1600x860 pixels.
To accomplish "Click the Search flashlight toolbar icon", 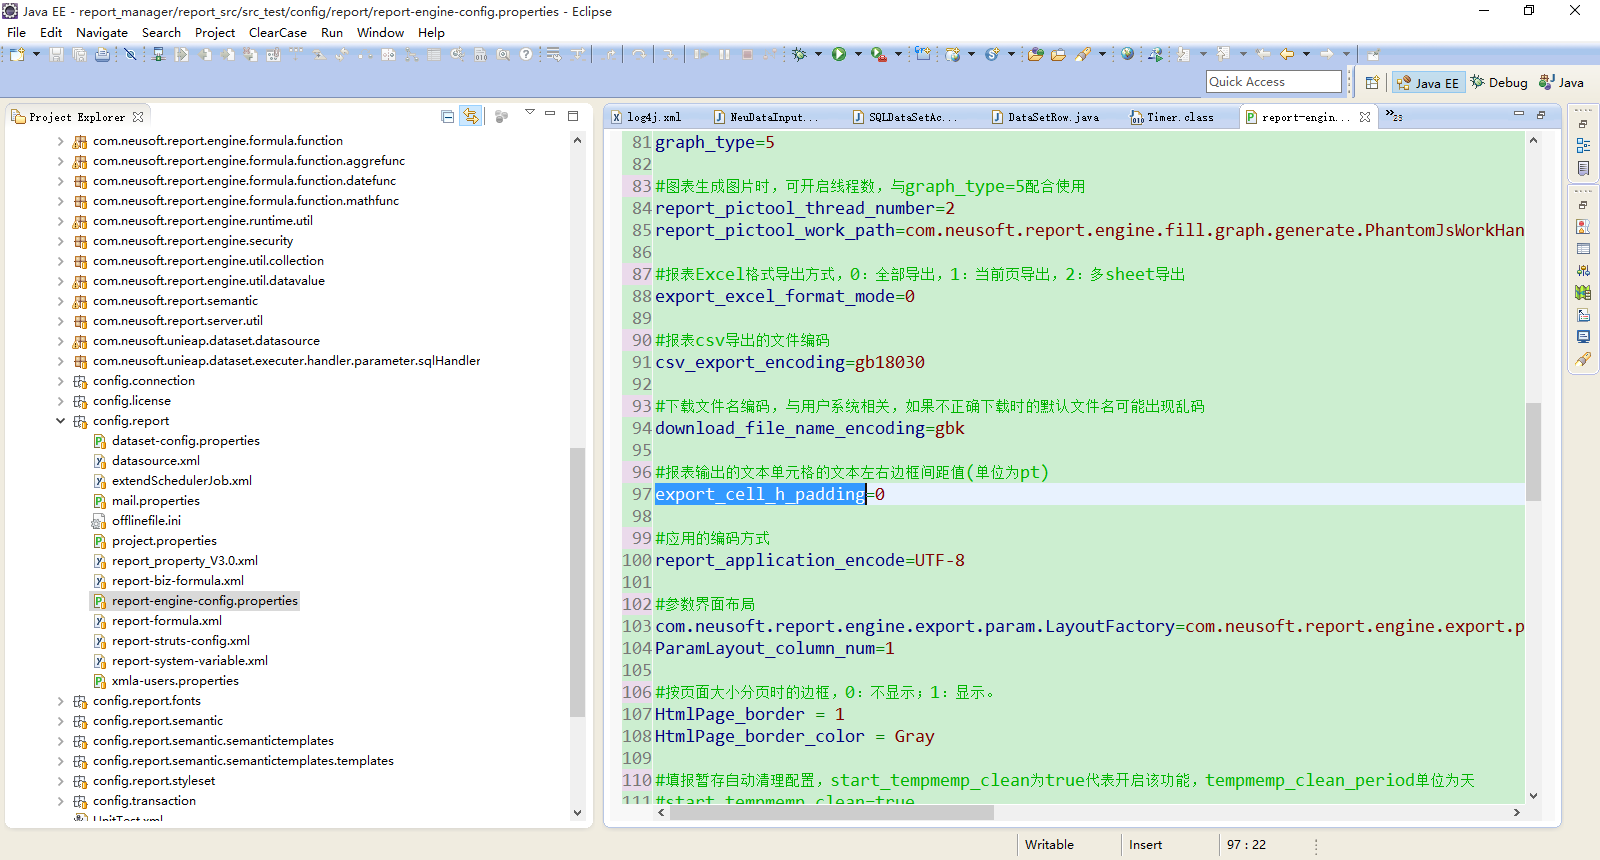I will click(x=1084, y=54).
